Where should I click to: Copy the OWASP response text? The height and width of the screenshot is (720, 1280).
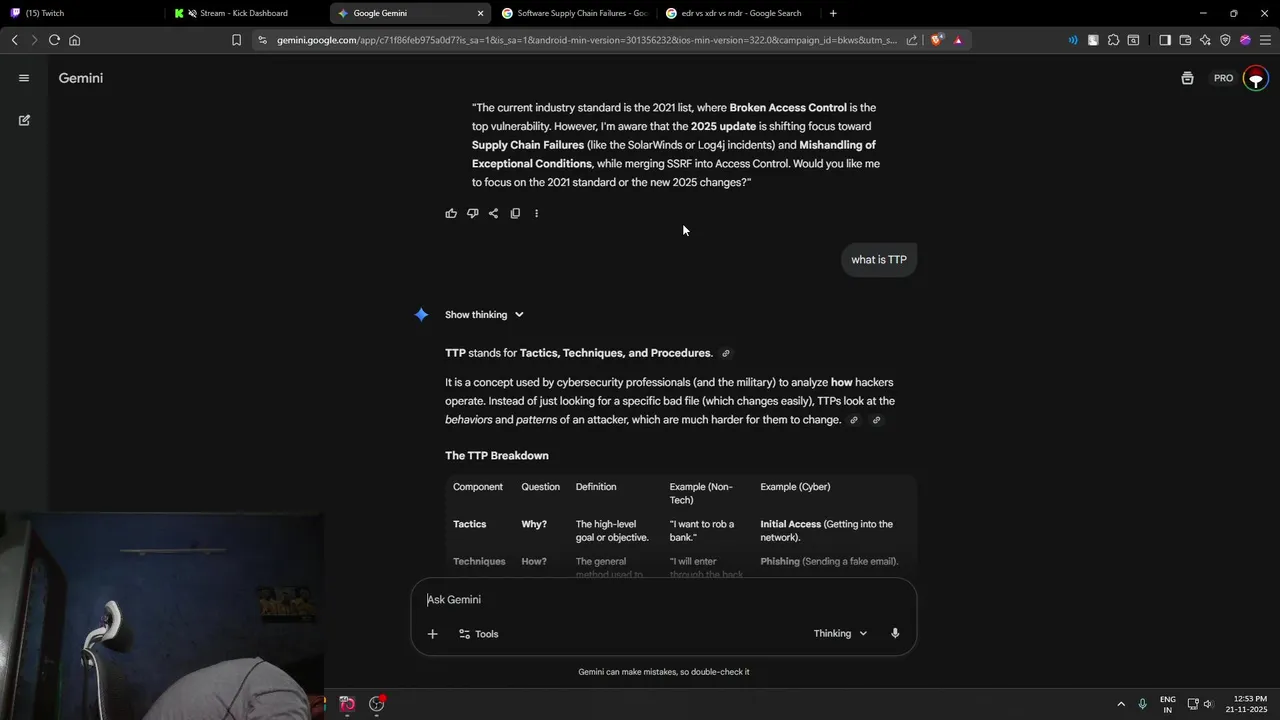coord(515,213)
